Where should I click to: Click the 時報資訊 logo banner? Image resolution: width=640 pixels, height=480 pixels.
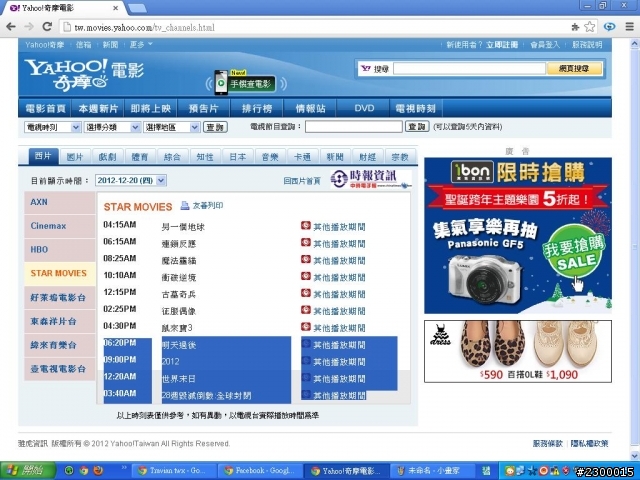click(x=371, y=180)
